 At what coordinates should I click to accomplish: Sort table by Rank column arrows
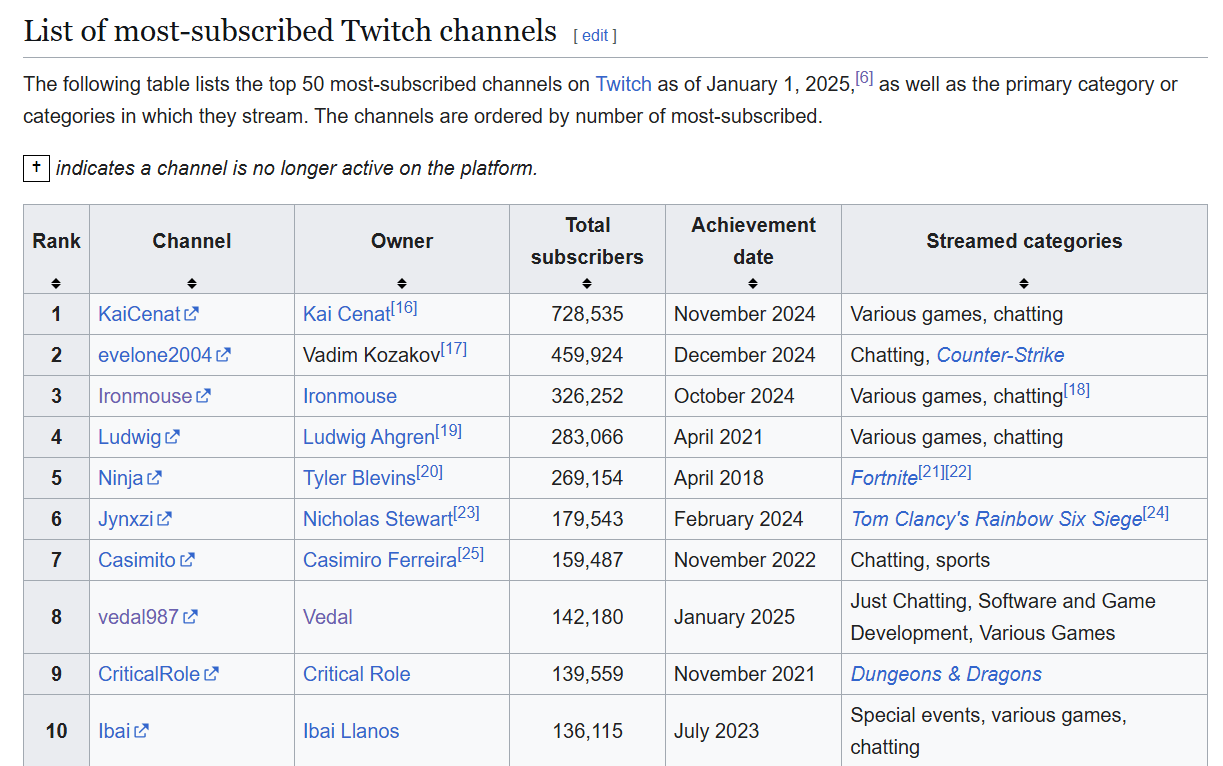[56, 283]
